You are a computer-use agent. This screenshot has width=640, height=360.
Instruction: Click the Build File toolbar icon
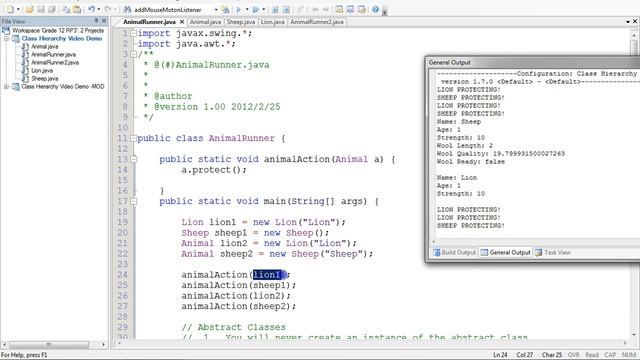pos(275,9)
